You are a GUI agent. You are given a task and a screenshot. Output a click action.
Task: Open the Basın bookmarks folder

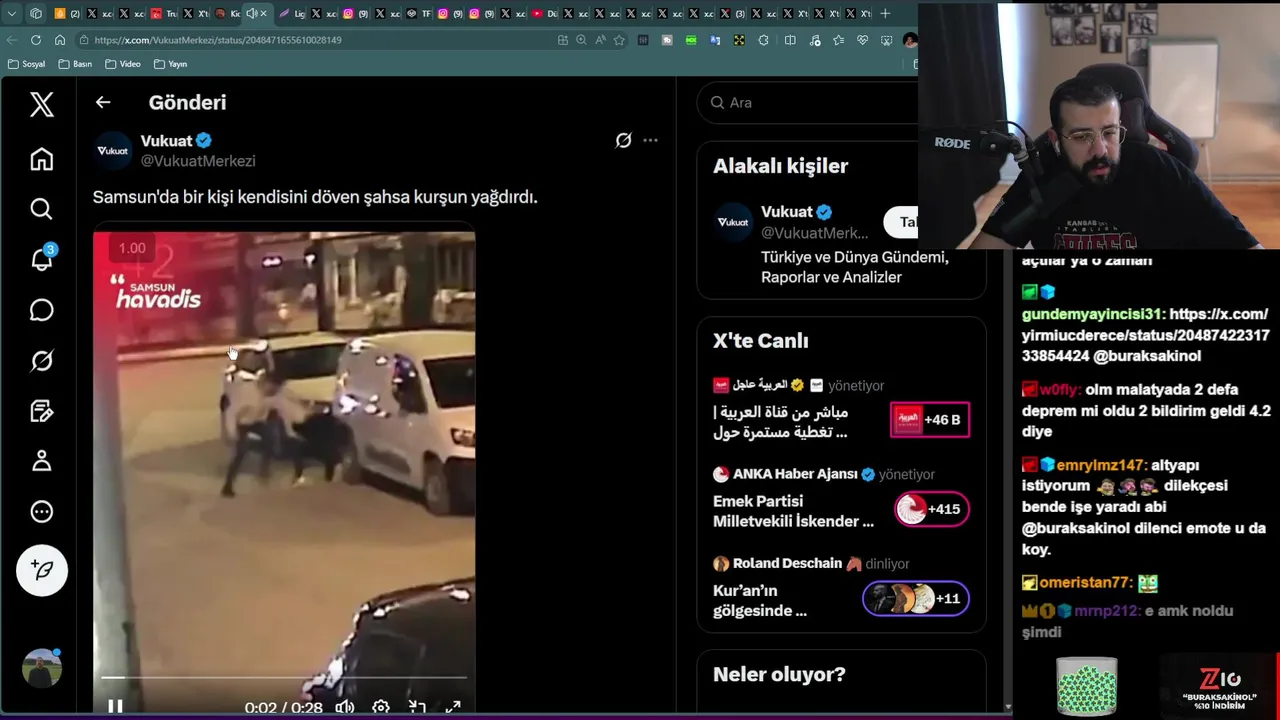(75, 64)
